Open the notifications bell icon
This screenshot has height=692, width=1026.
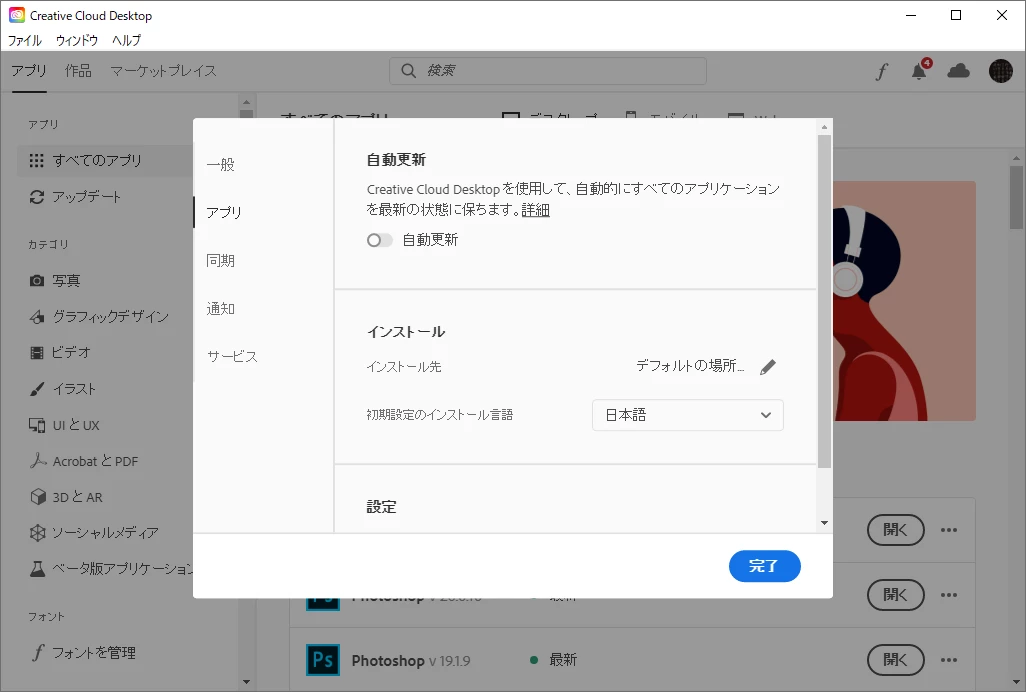(x=919, y=71)
